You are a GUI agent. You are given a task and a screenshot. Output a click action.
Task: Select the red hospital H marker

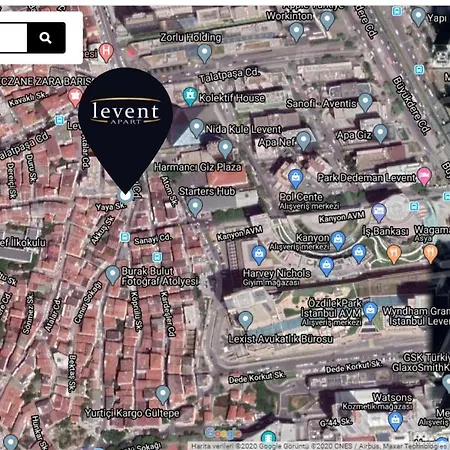click(x=106, y=52)
